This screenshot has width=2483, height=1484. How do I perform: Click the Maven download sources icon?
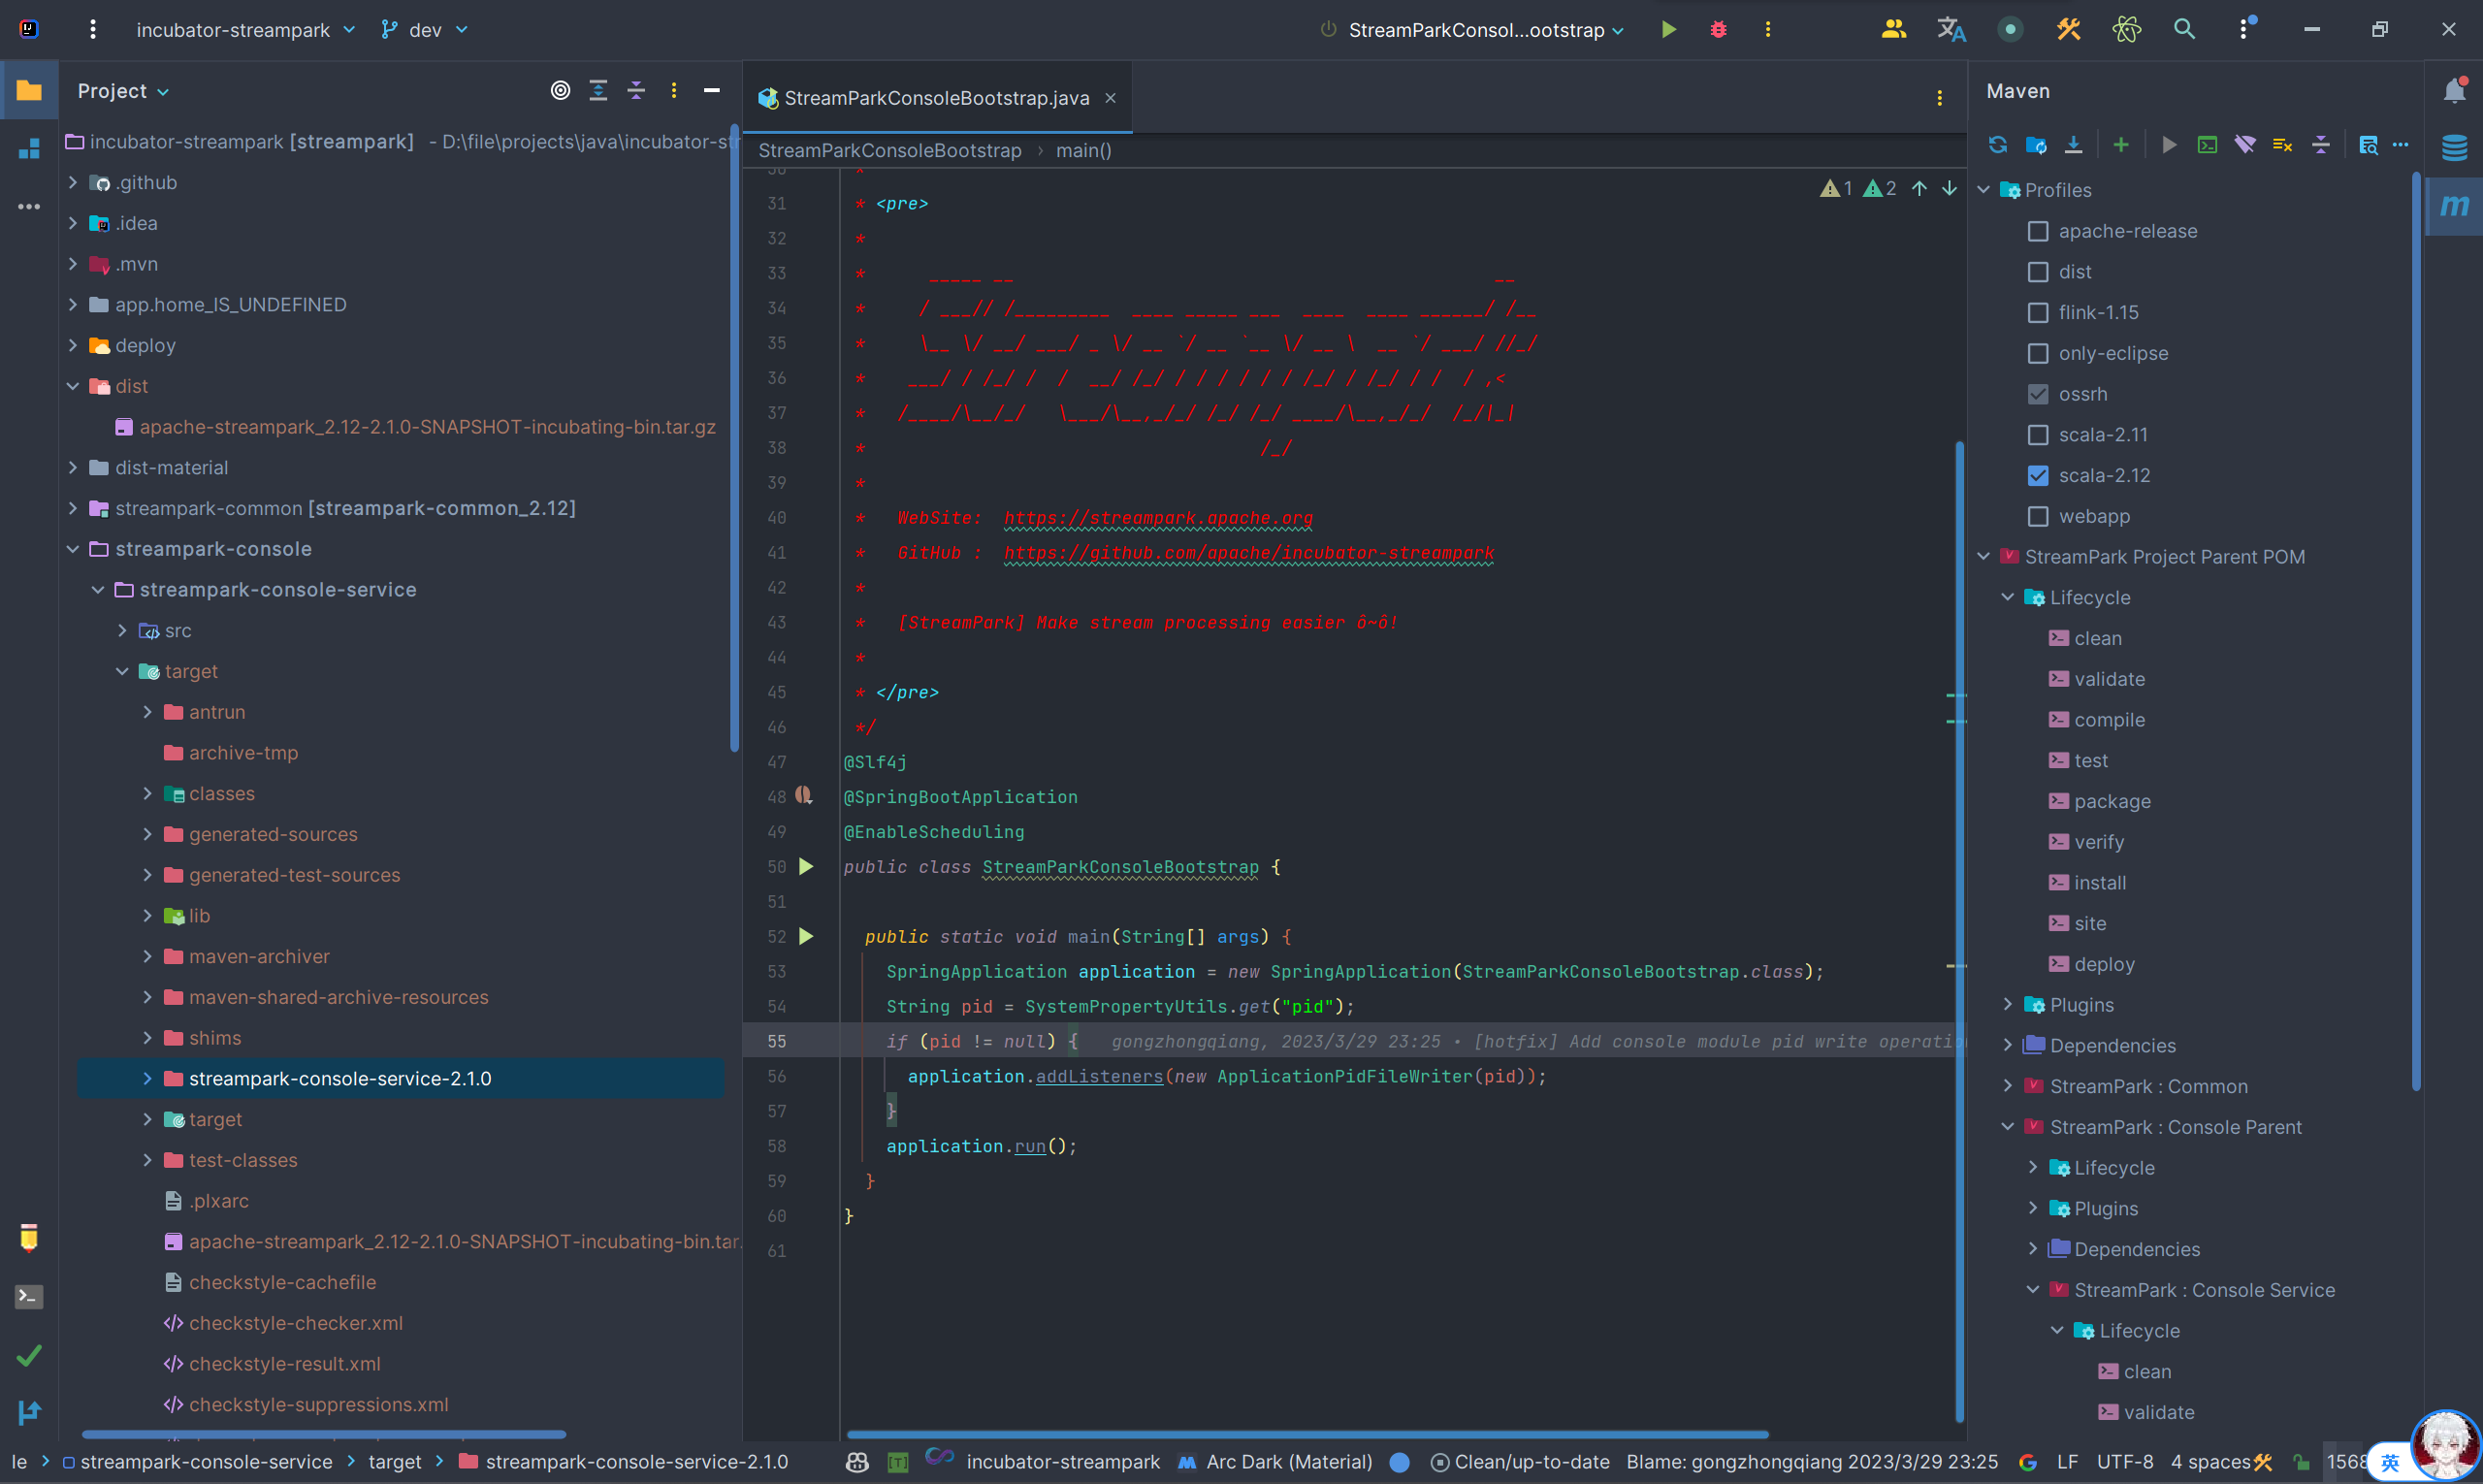pos(2073,145)
